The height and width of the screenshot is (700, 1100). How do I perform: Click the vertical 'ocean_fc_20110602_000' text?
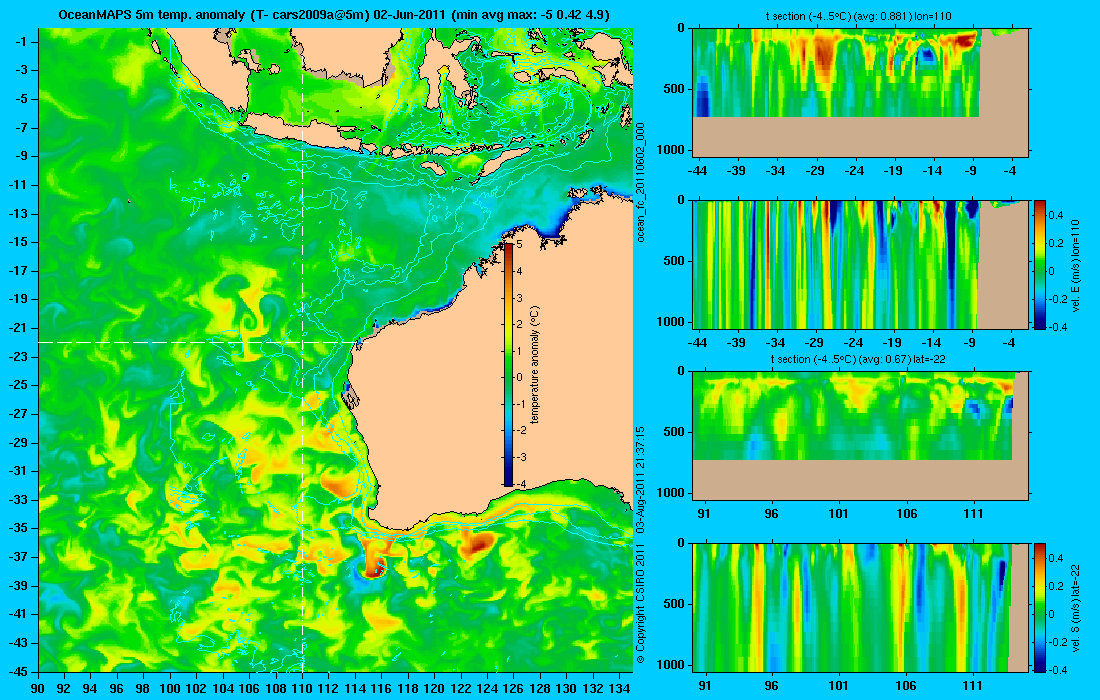640,182
